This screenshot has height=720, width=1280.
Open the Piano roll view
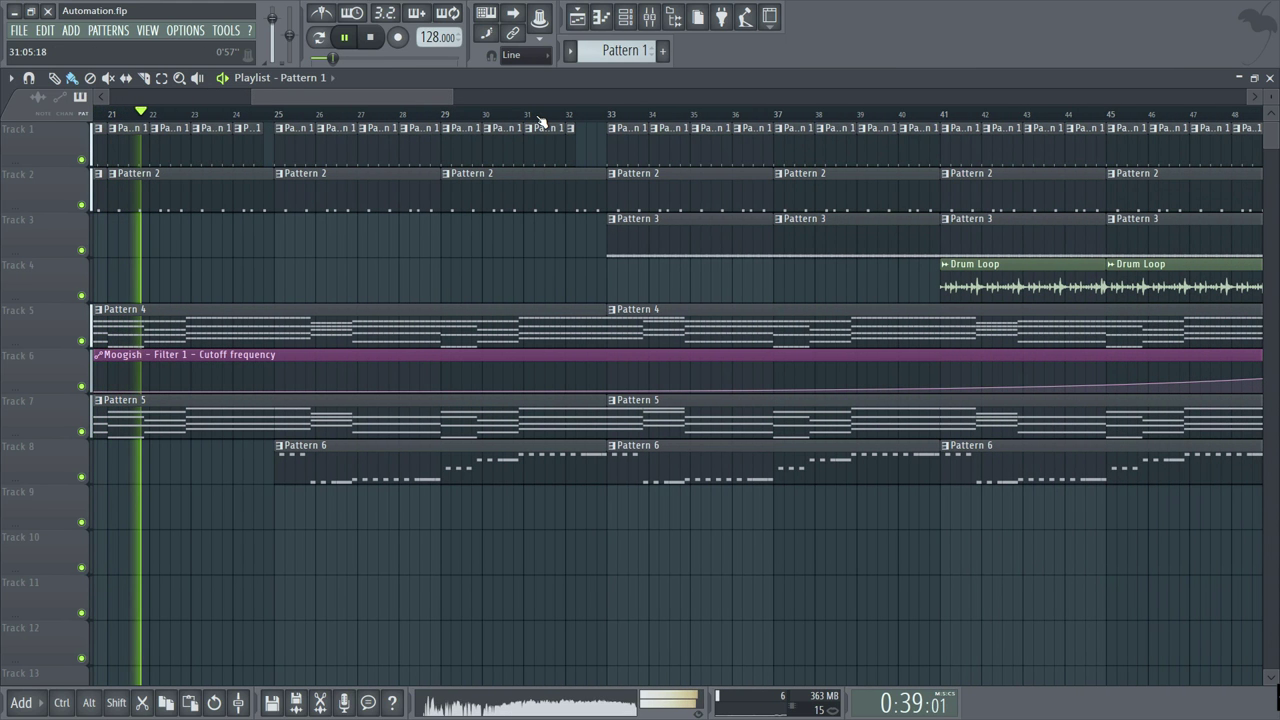pos(601,16)
